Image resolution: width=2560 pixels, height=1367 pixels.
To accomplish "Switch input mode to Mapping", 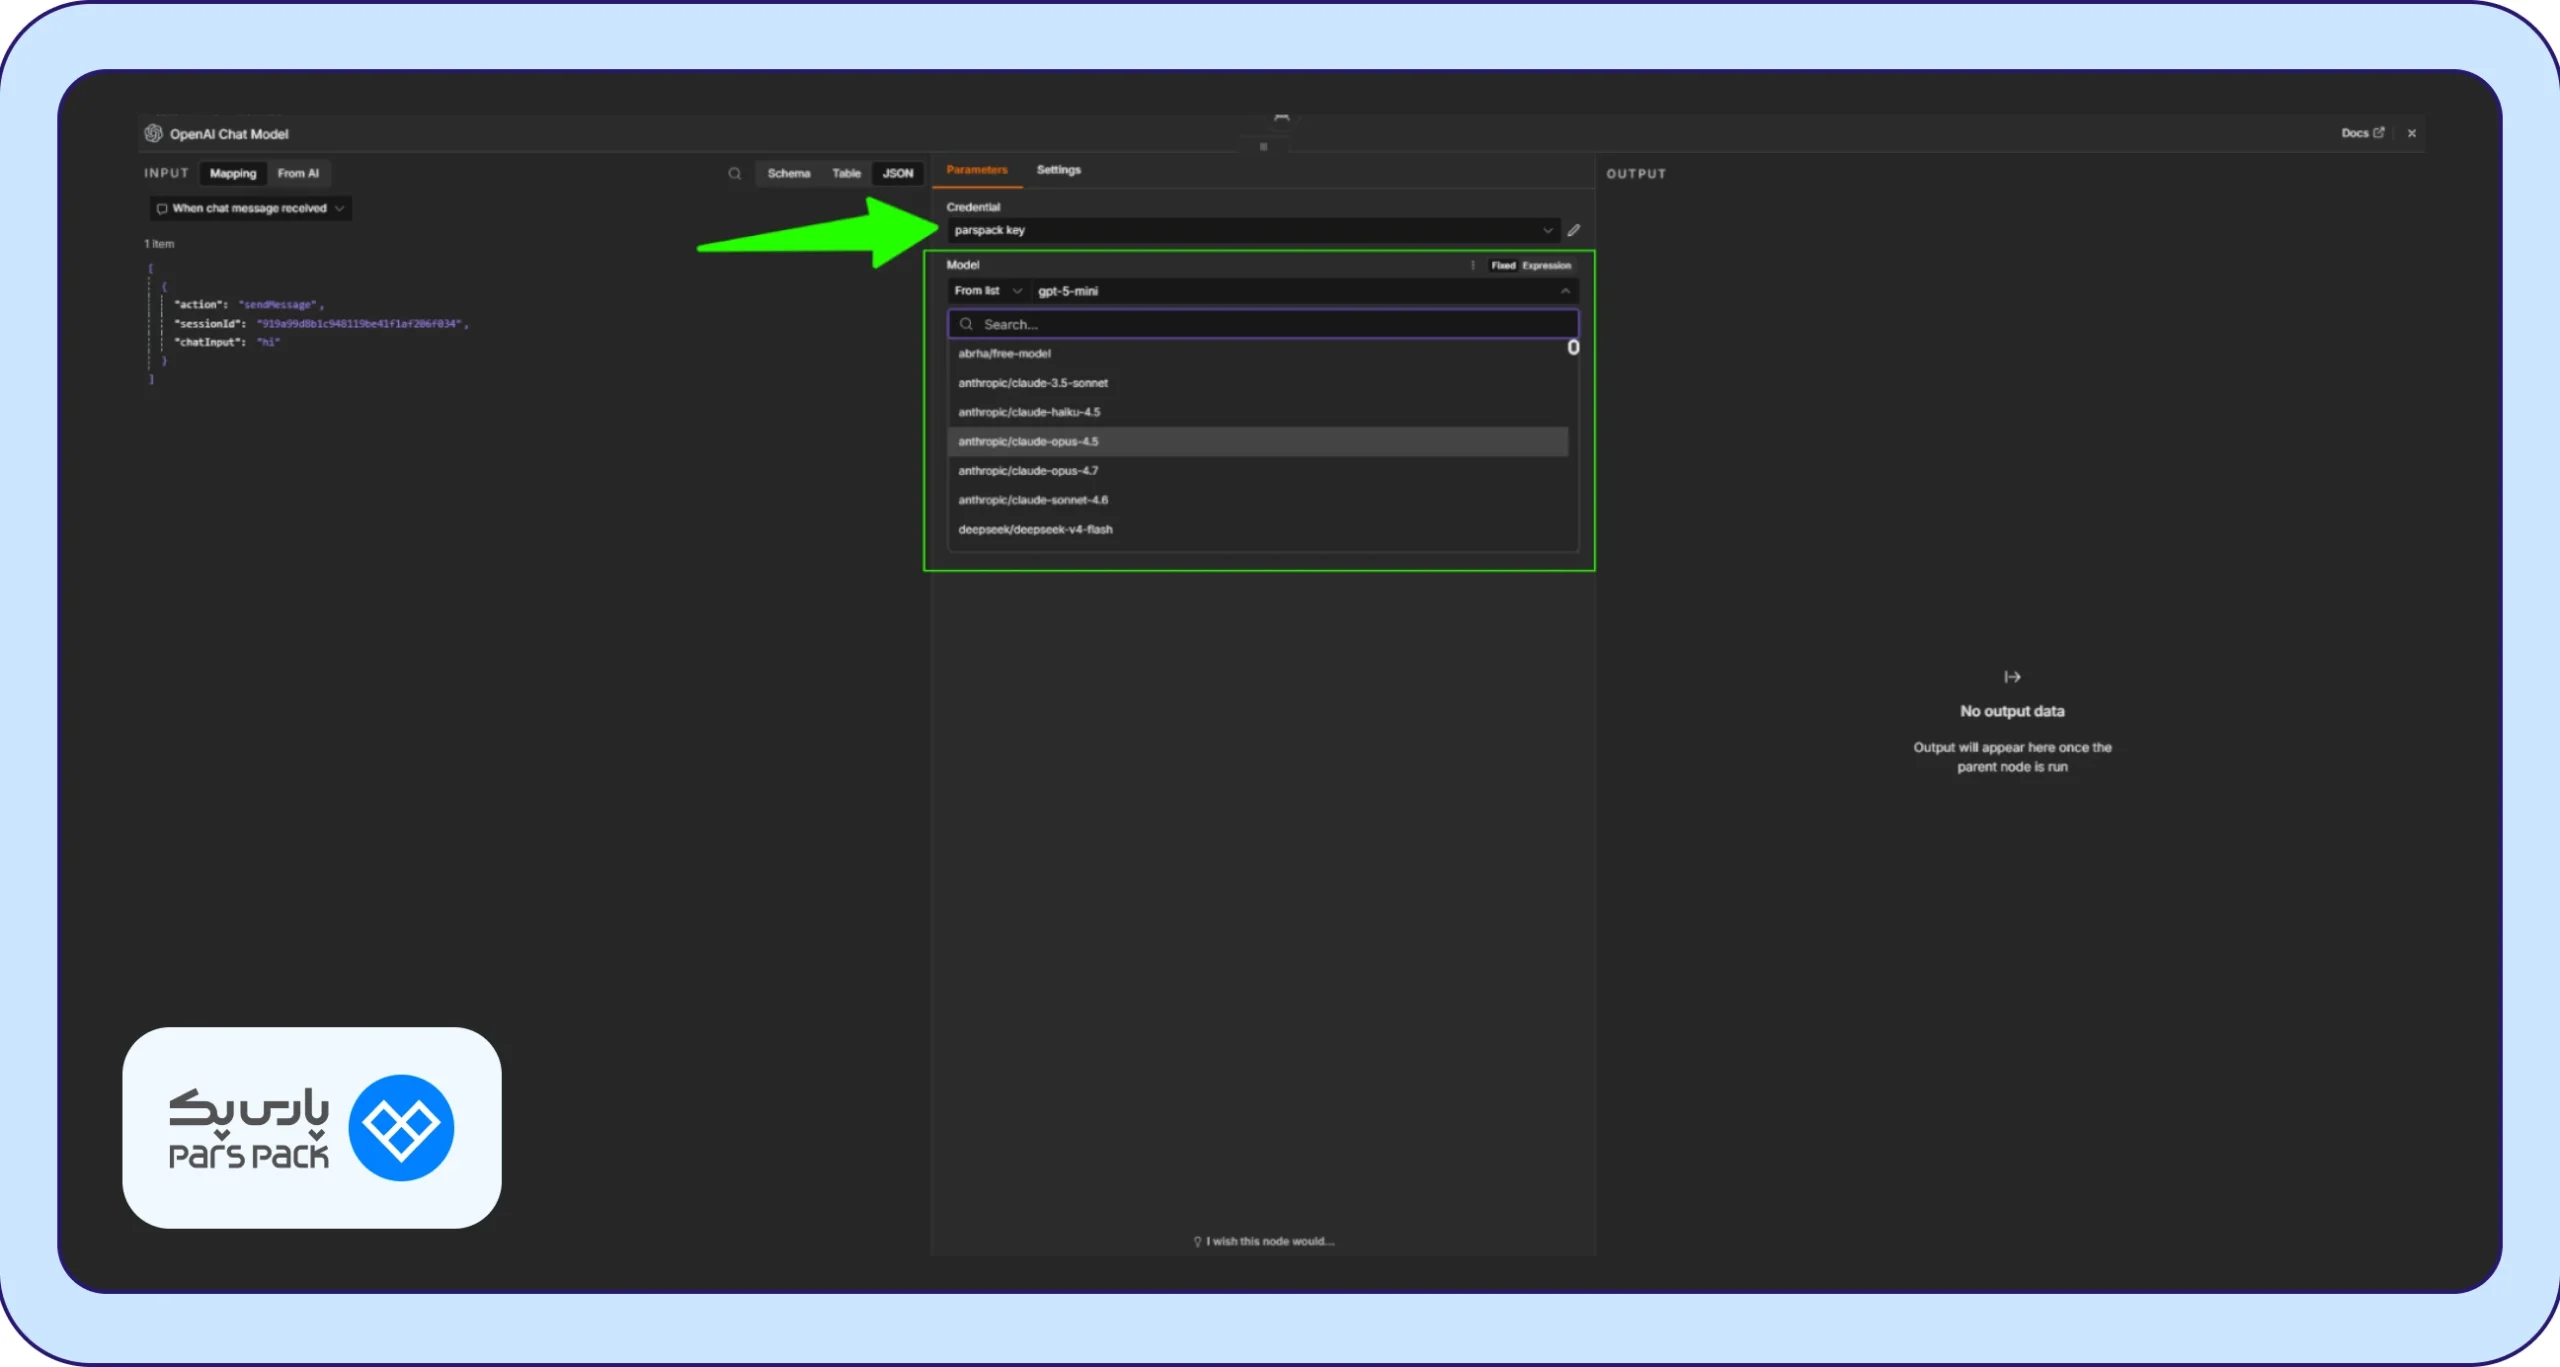I will [233, 174].
